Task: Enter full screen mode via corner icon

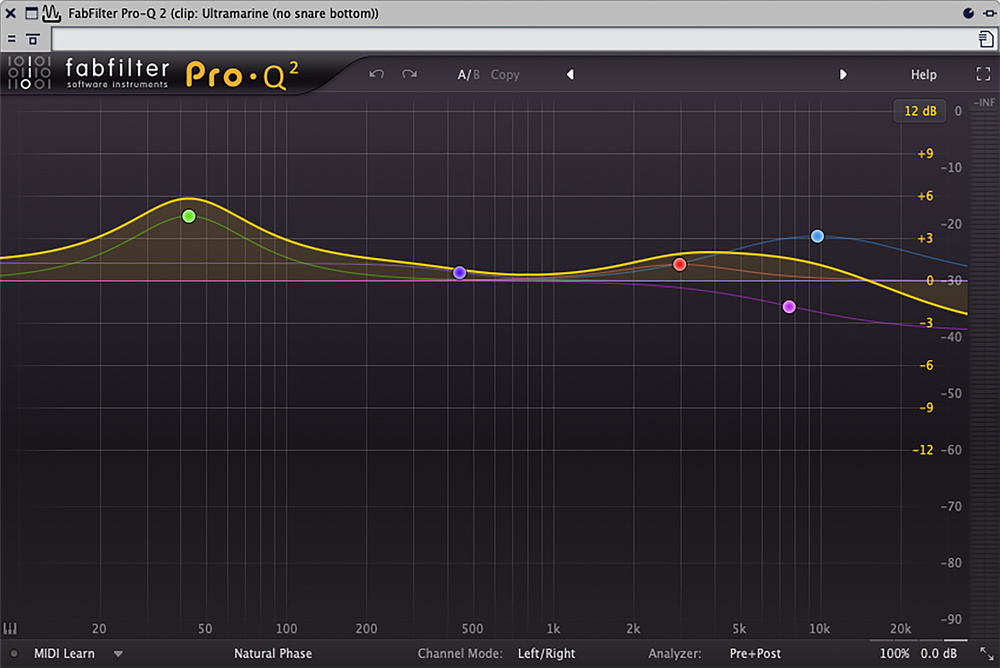Action: [982, 74]
